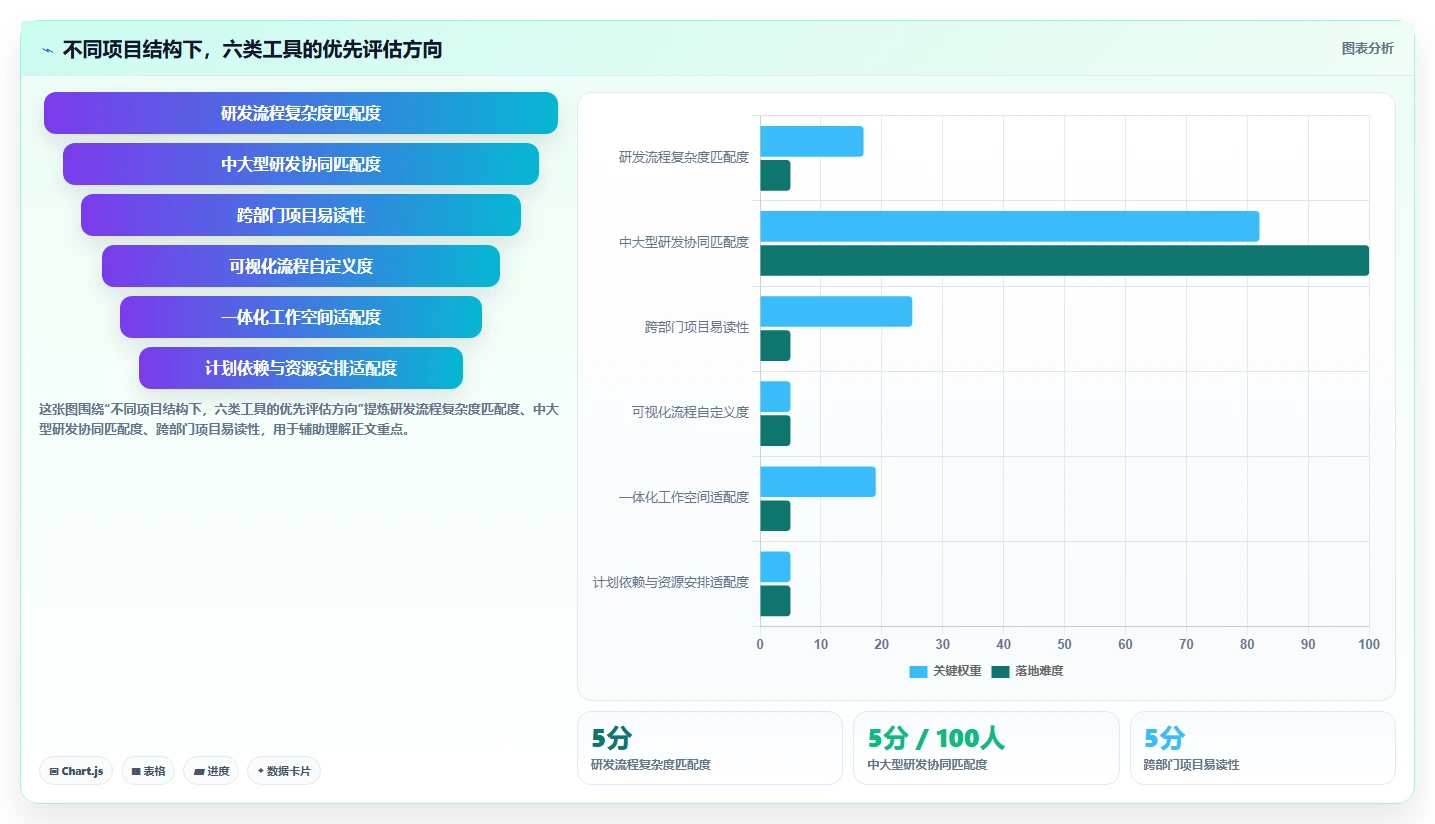The width and height of the screenshot is (1435, 824).
Task: Click the dark green 落地难度 legend swatch
Action: pyautogui.click(x=1000, y=672)
